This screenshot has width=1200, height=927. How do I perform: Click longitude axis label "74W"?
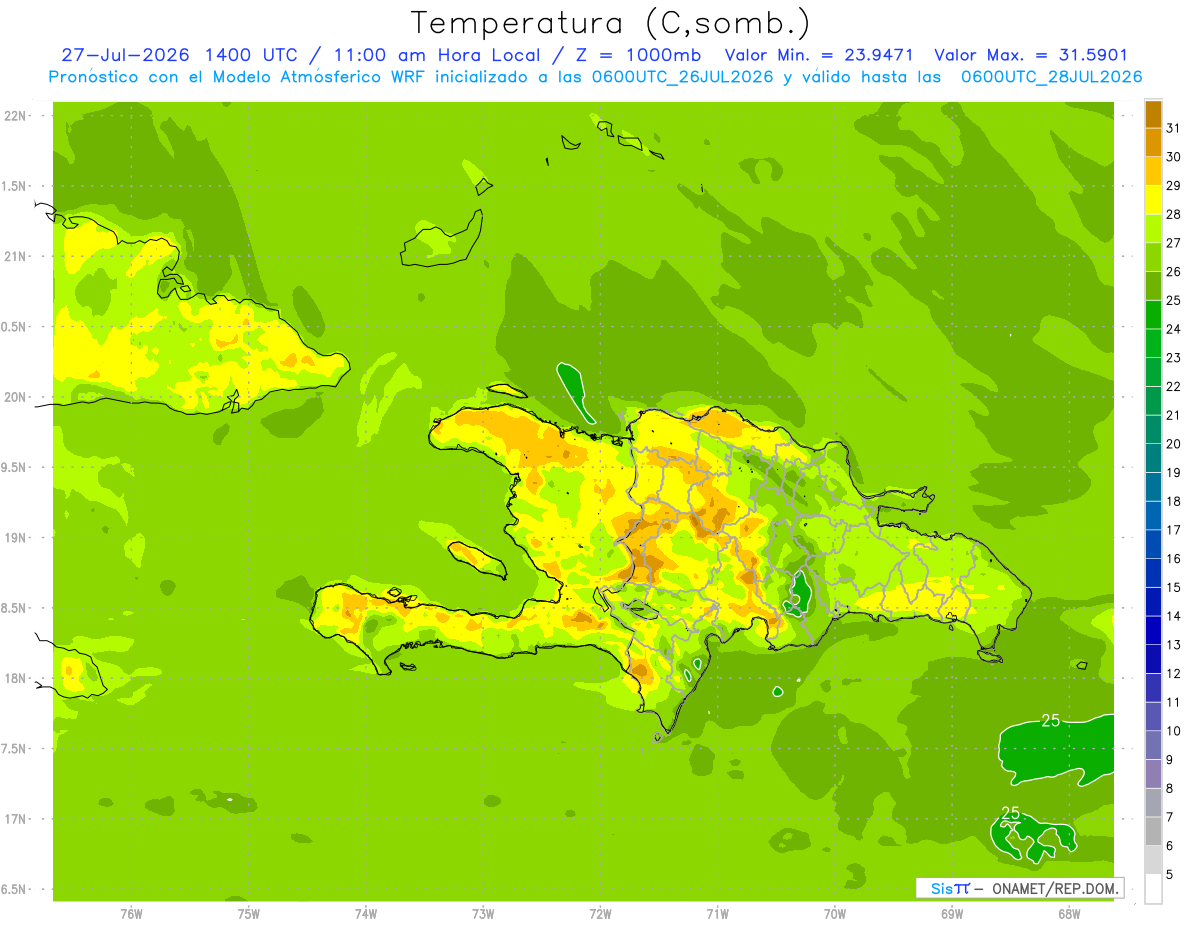(365, 913)
